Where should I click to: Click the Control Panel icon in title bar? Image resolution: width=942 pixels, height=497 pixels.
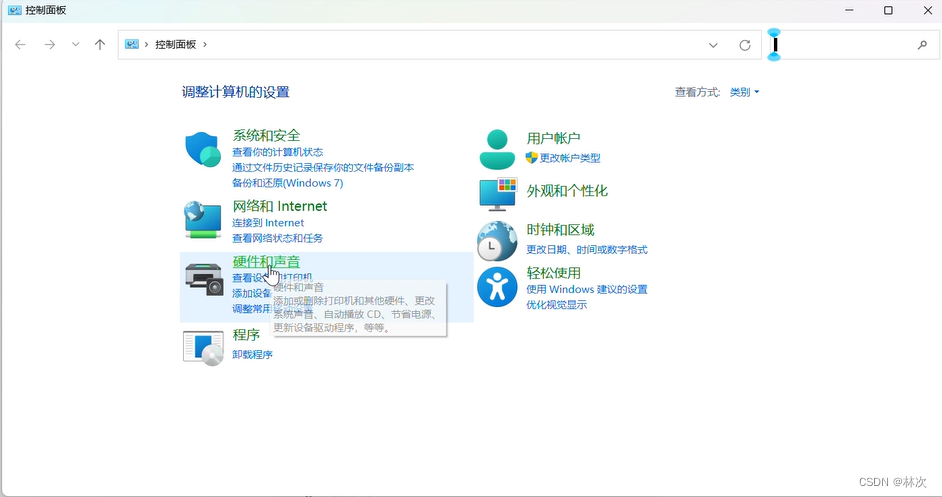14,10
